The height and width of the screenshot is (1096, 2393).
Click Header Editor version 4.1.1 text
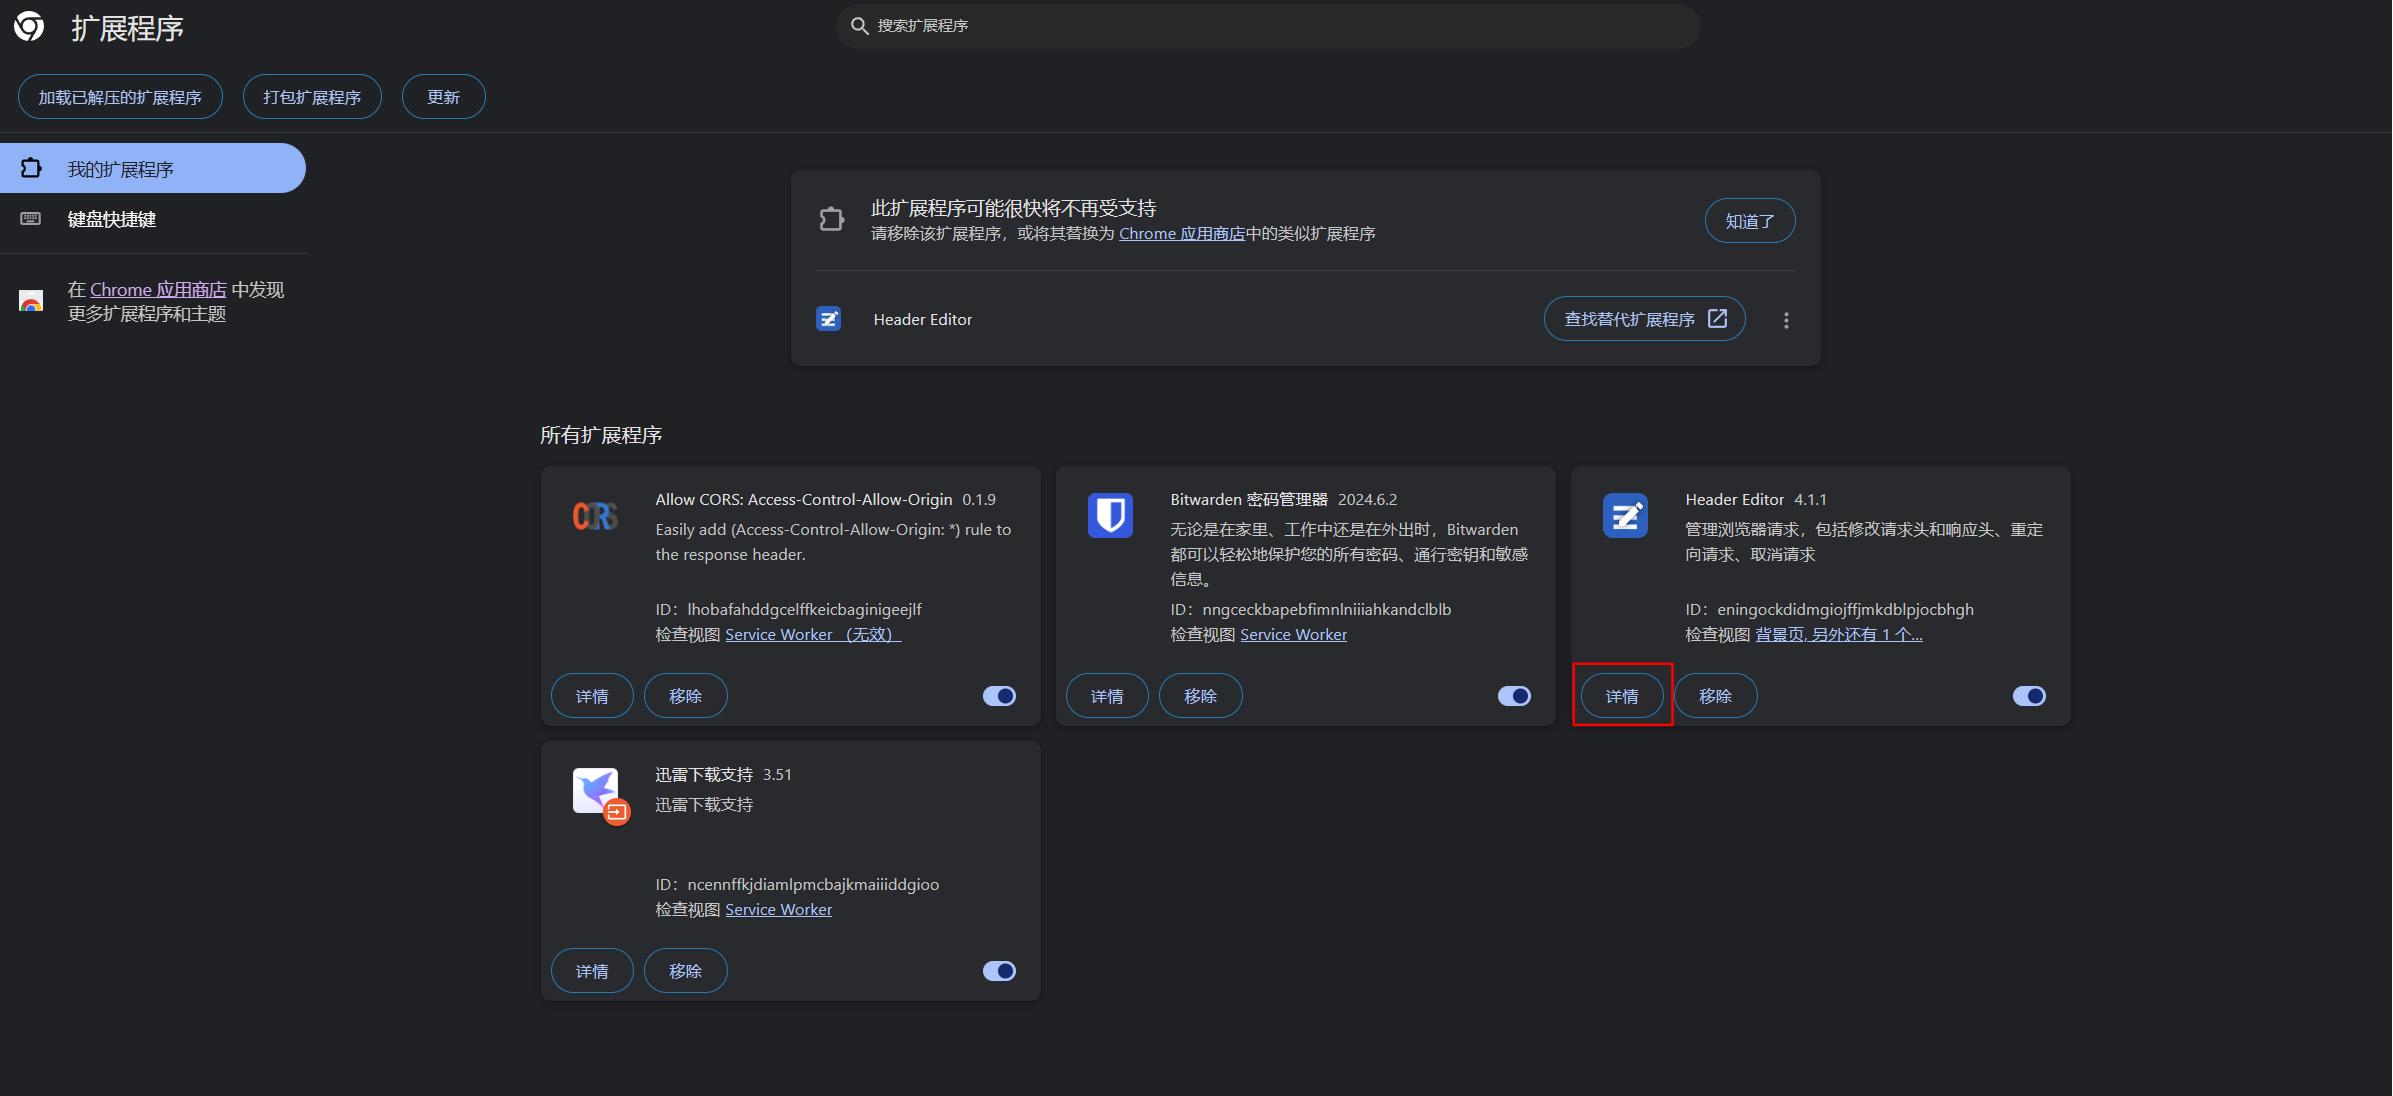(1810, 499)
